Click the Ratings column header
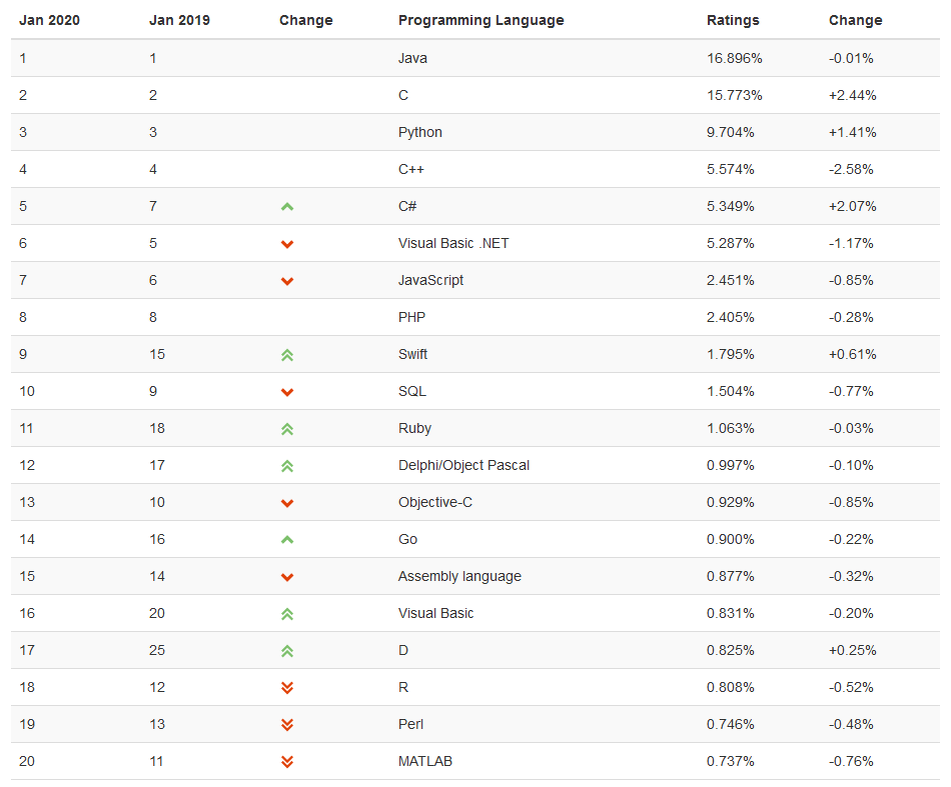Screen dimensions: 951x787 click(x=733, y=20)
